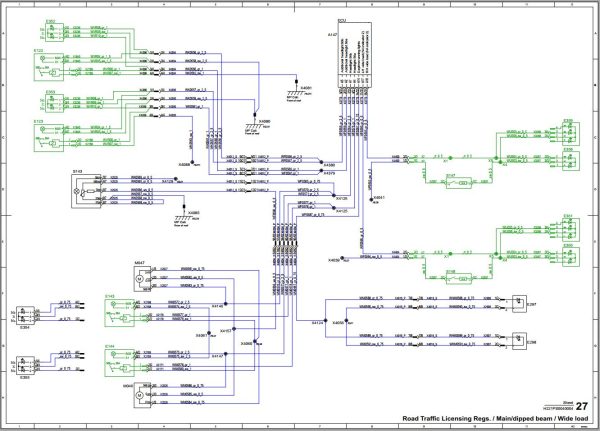600x431 pixels.
Task: Select the S148 relay switch symbol
Action: click(459, 279)
